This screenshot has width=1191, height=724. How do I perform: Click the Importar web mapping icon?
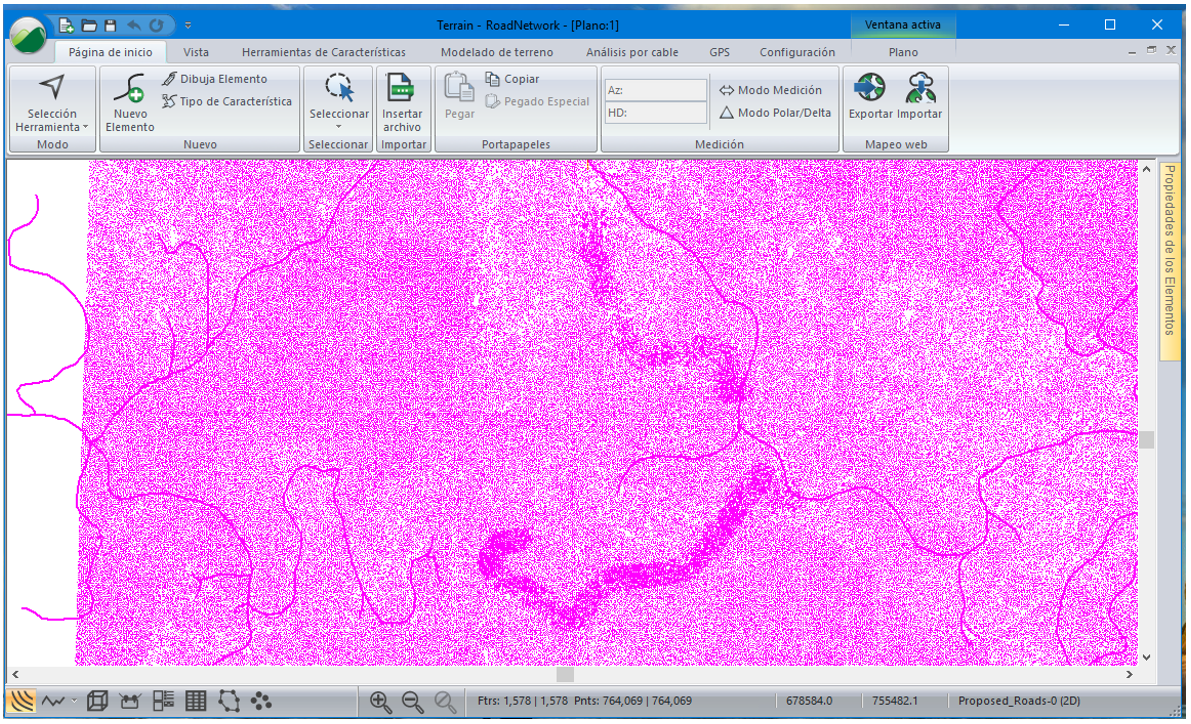click(x=919, y=89)
